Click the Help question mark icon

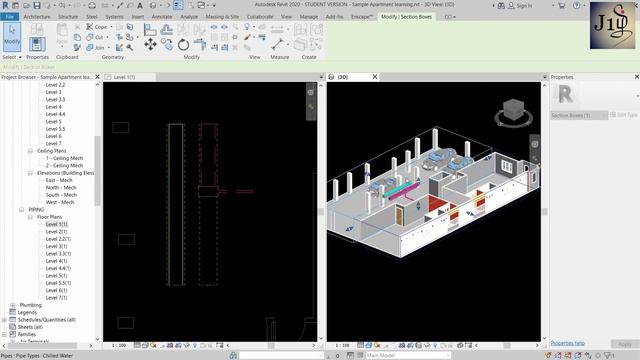(576, 6)
